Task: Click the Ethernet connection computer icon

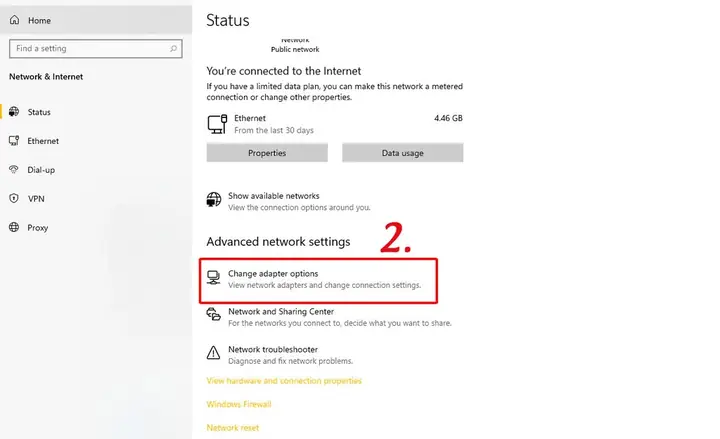Action: (x=217, y=124)
